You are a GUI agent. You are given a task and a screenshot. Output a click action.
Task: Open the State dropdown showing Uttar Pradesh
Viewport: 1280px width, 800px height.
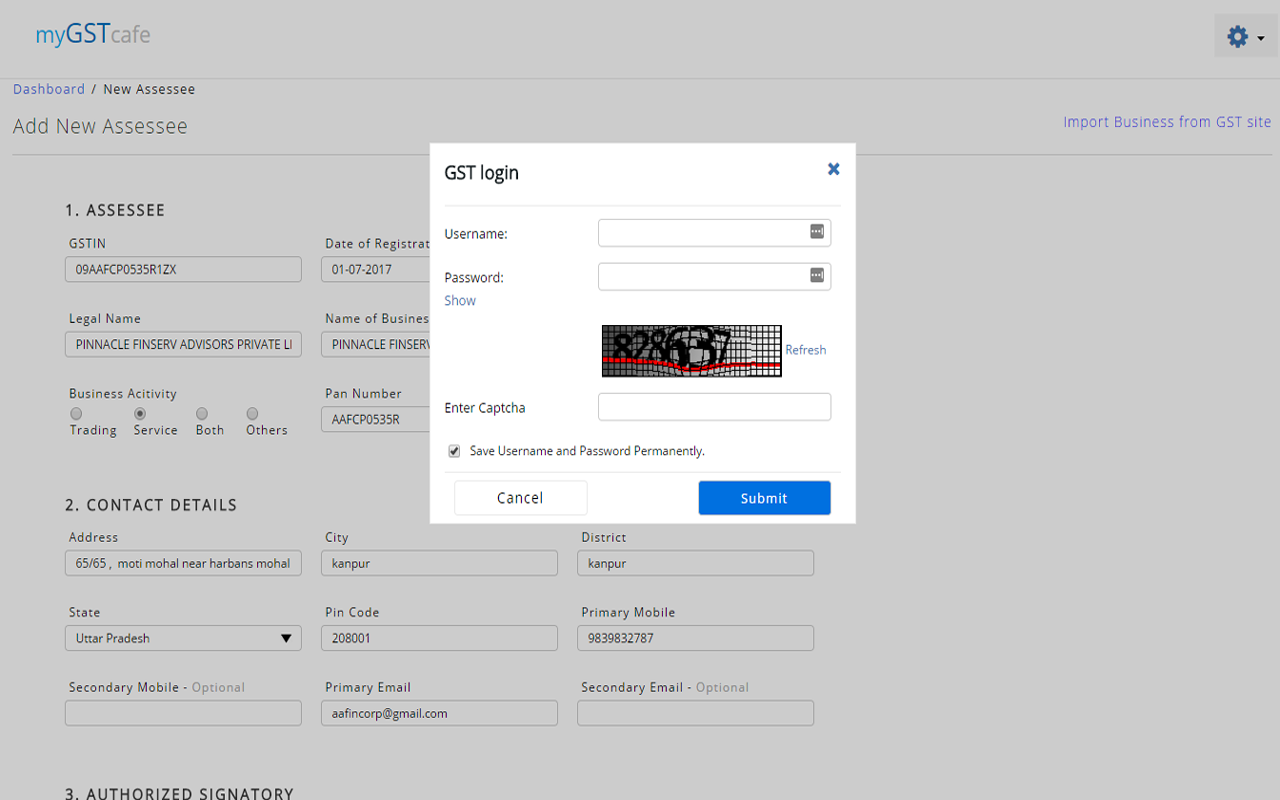tap(183, 638)
